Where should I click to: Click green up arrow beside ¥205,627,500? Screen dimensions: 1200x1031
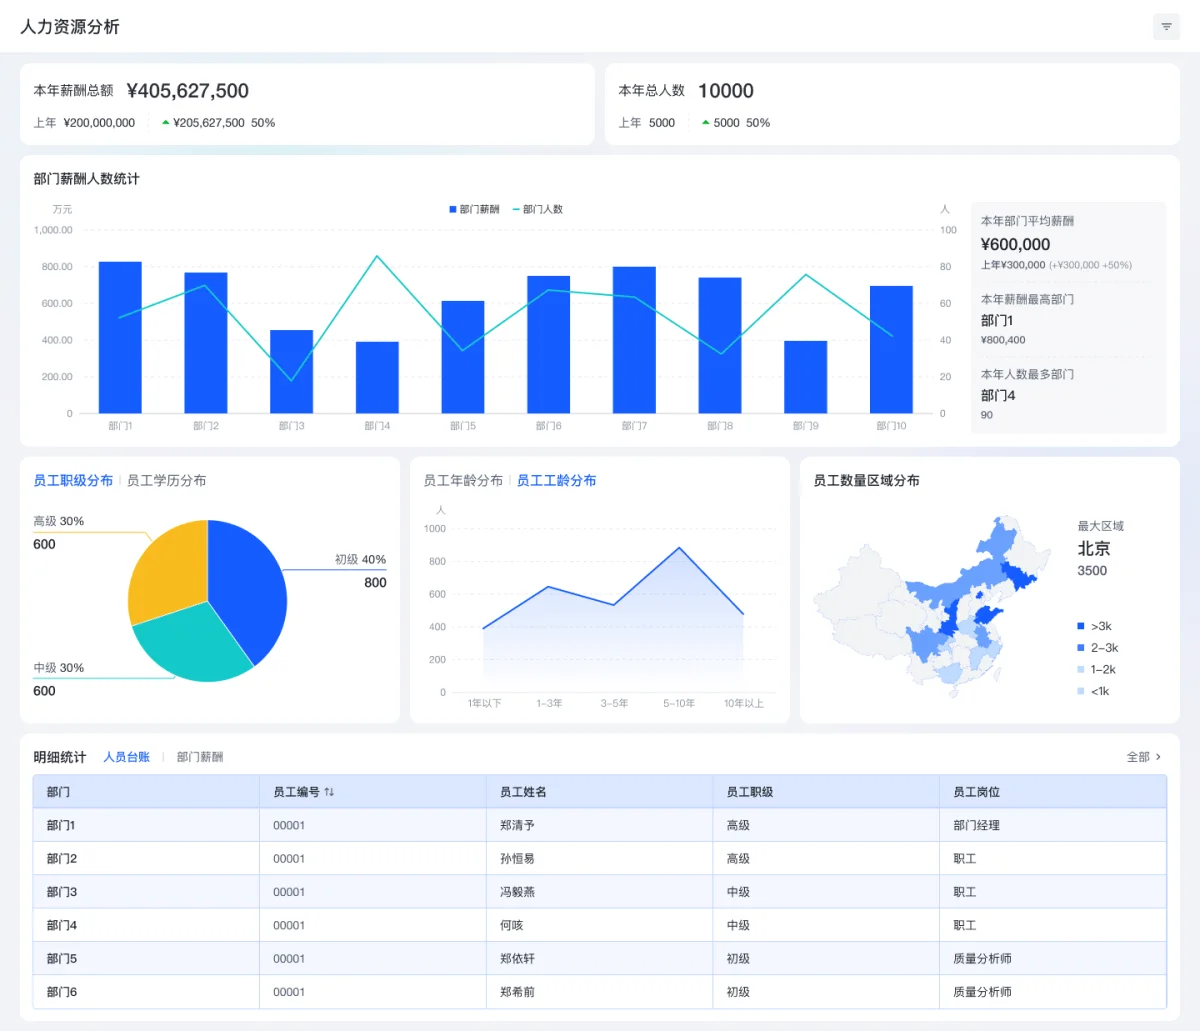click(x=166, y=123)
